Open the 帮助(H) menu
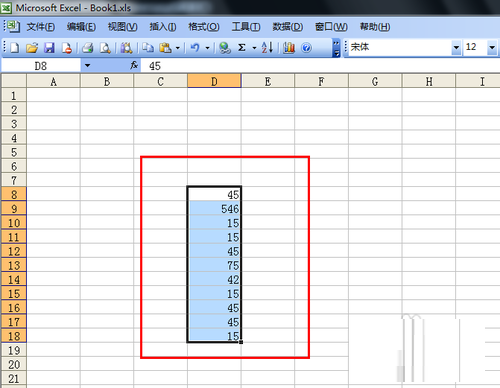This screenshot has width=500, height=388. pos(375,27)
